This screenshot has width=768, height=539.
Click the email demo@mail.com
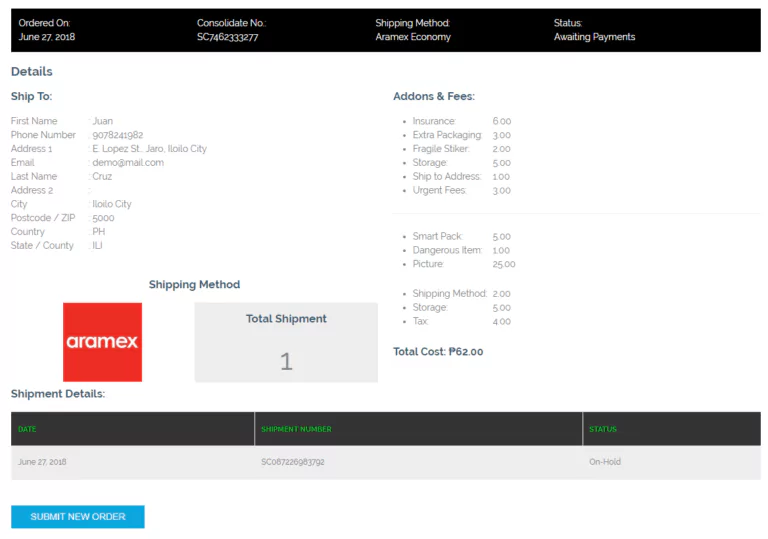(128, 162)
